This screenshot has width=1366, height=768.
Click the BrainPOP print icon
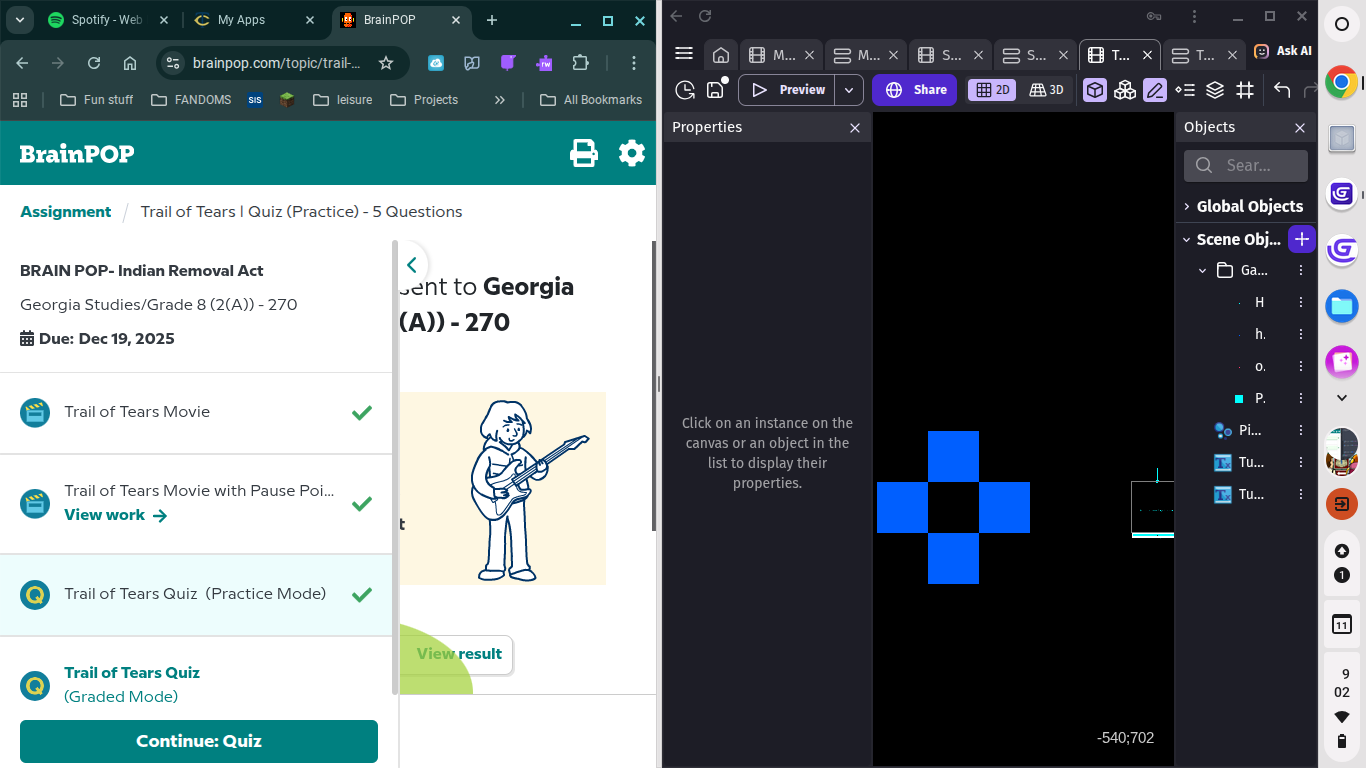tap(584, 153)
